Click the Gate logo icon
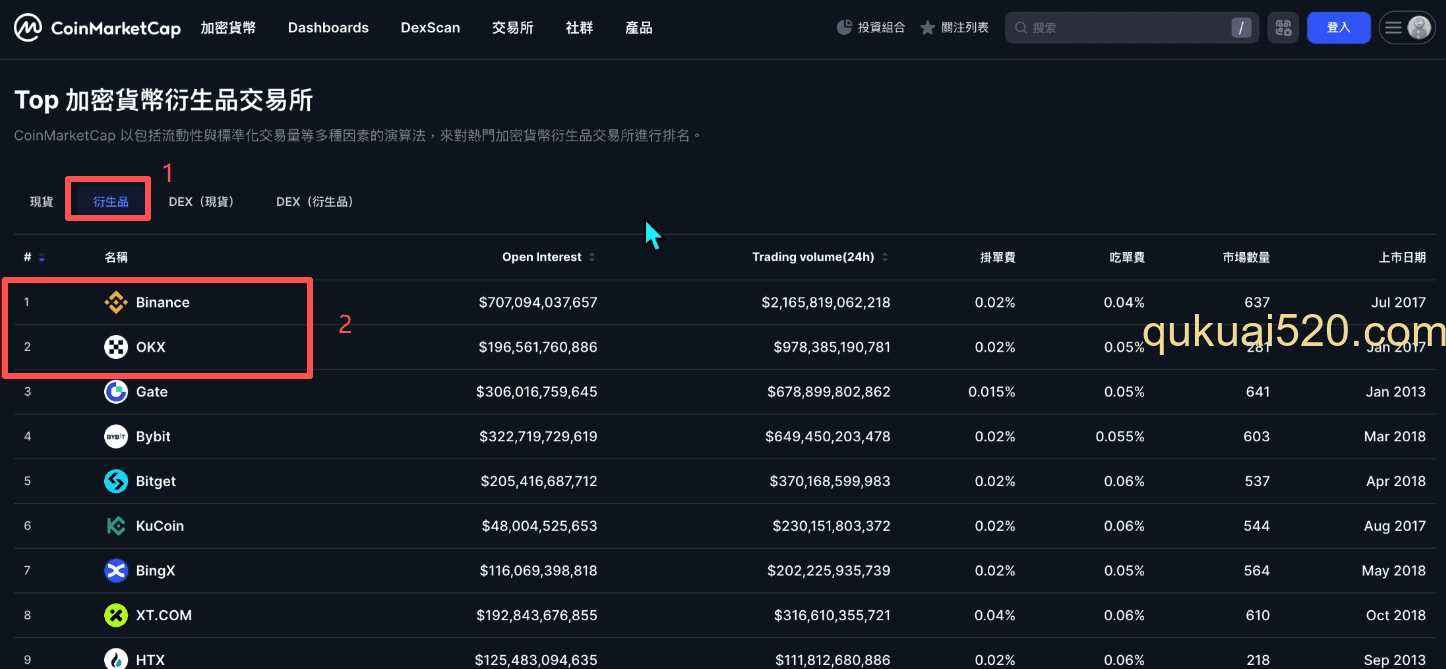 [x=116, y=392]
